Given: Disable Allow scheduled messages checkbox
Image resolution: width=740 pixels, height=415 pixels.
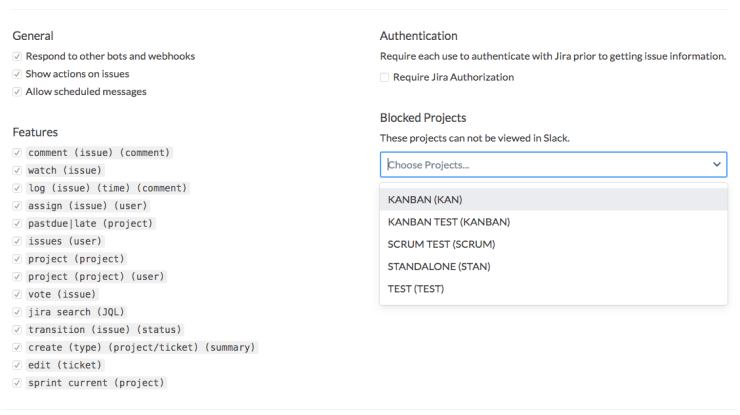Looking at the screenshot, I should pyautogui.click(x=17, y=92).
